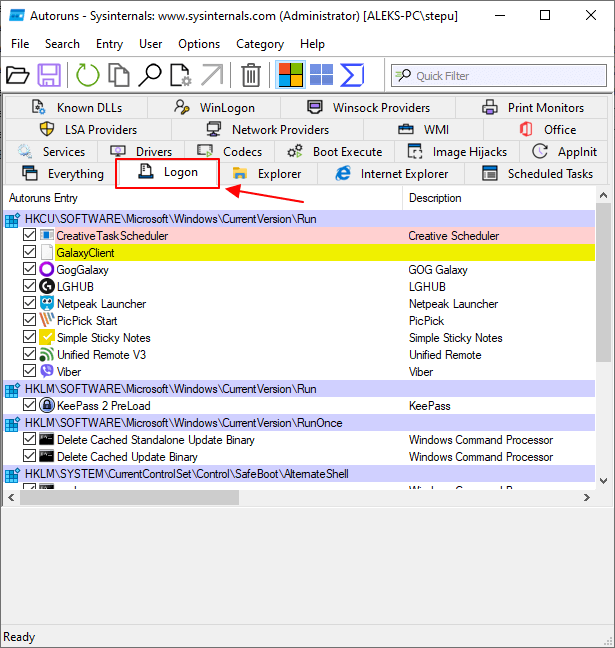Screen dimensions: 615x648
Task: Click the horizontal scrollbar left arrow
Action: pyautogui.click(x=12, y=497)
